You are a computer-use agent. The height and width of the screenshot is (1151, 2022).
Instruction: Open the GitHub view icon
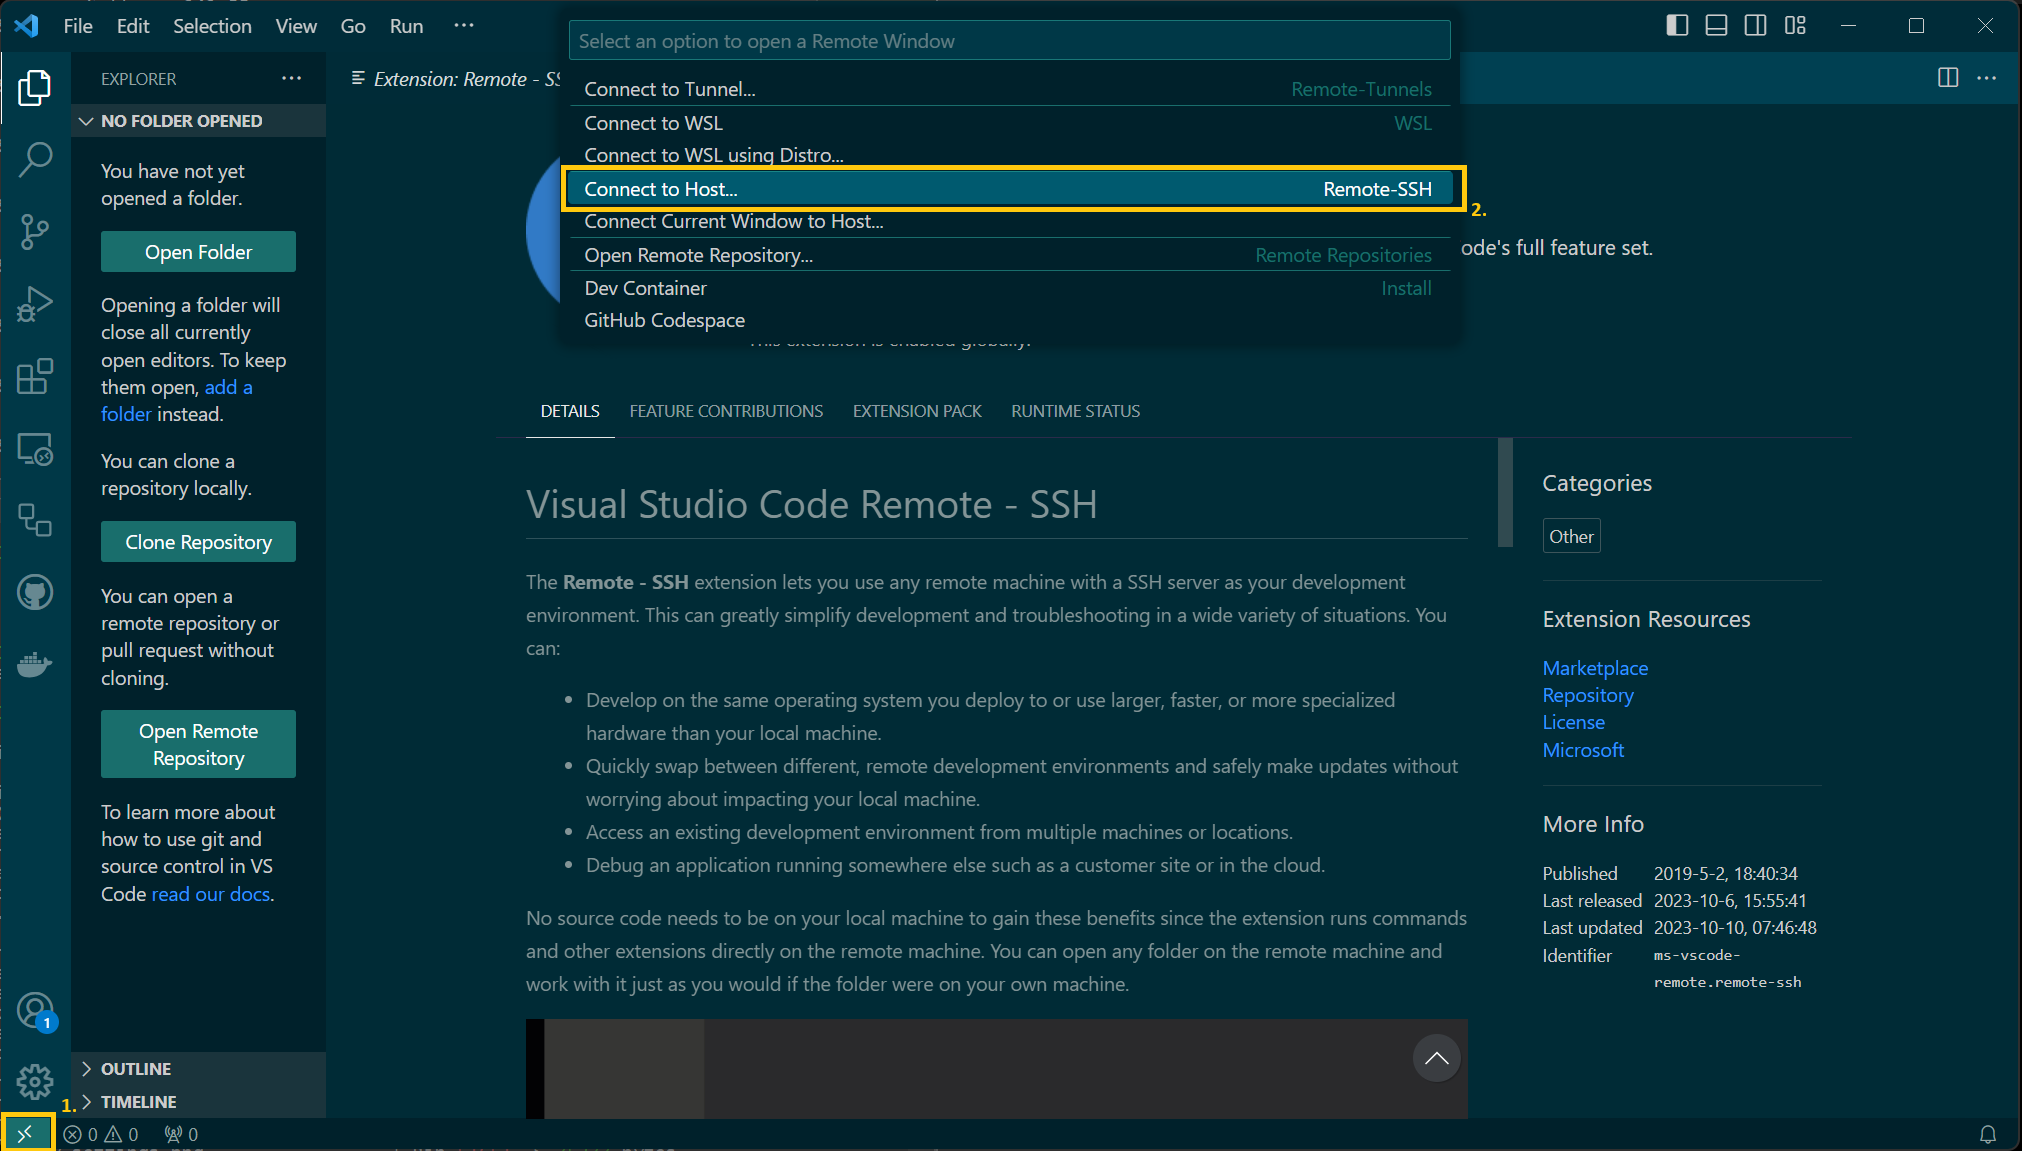(x=35, y=592)
